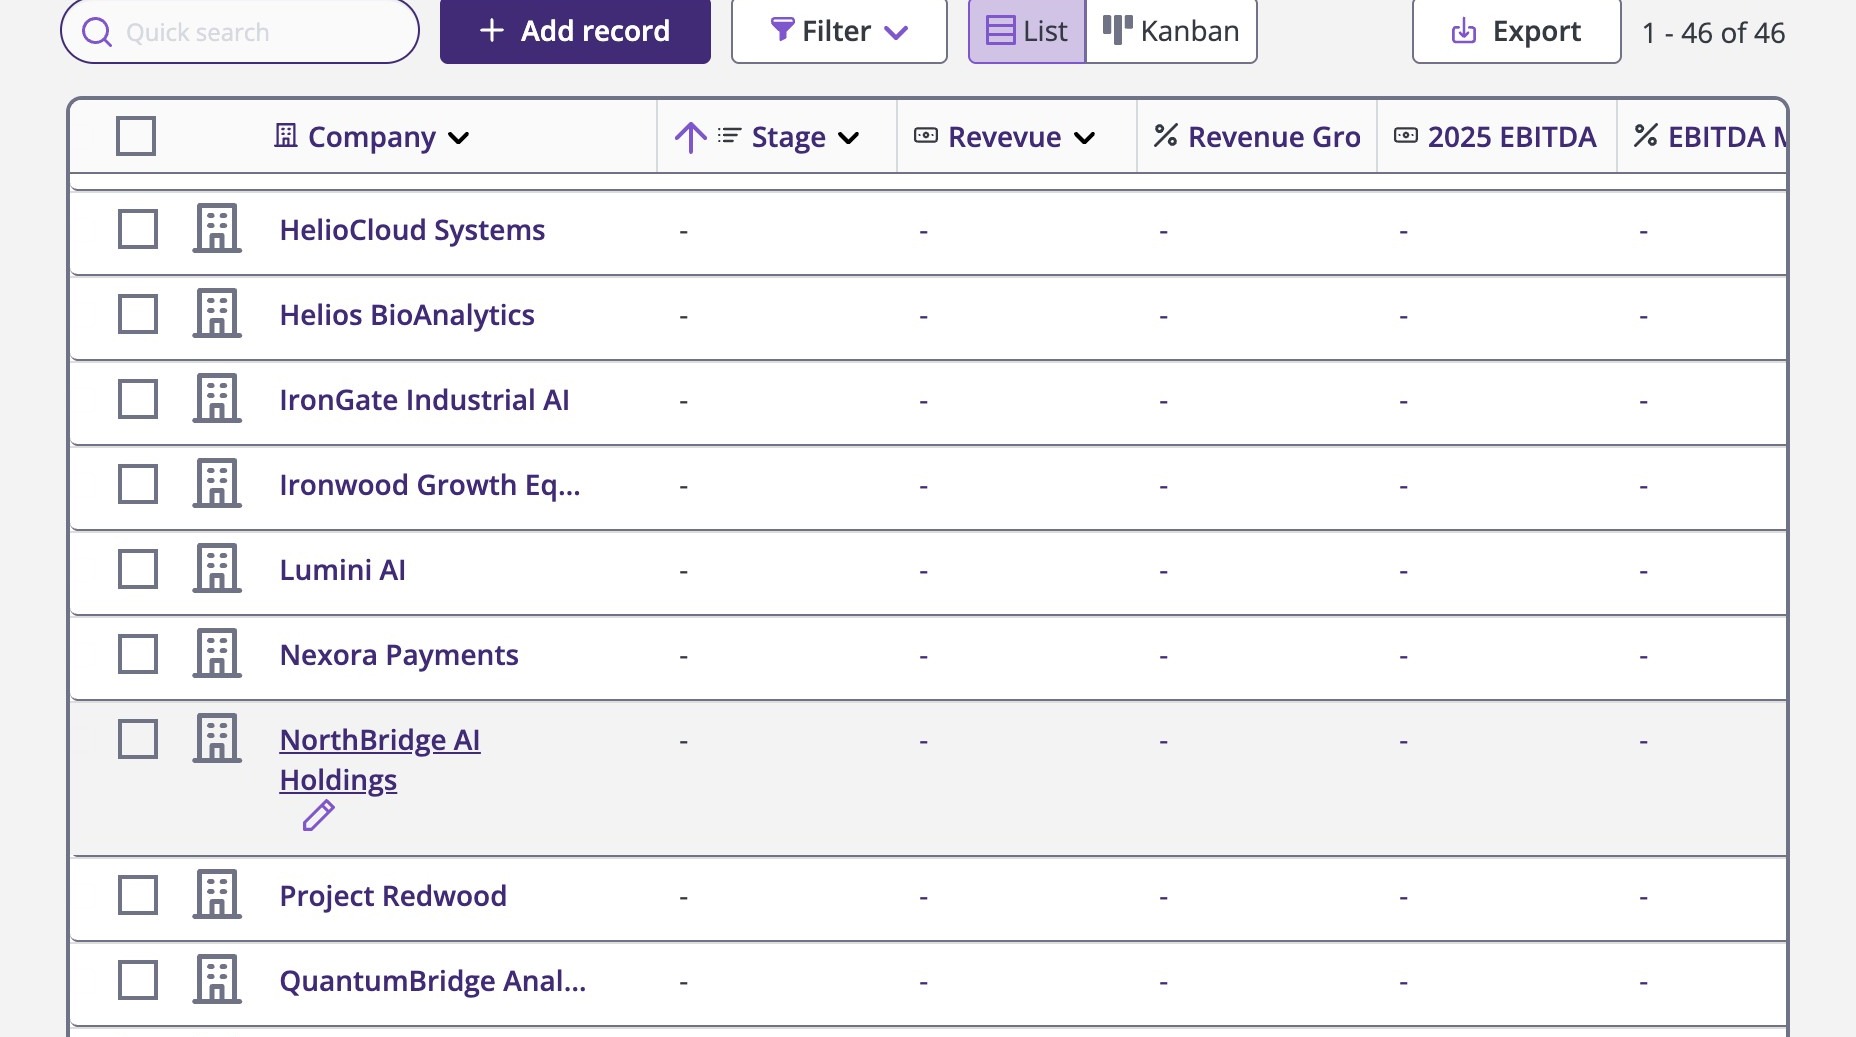The width and height of the screenshot is (1856, 1037).
Task: Select the IronGate Industrial AI row checkbox
Action: pyautogui.click(x=138, y=399)
